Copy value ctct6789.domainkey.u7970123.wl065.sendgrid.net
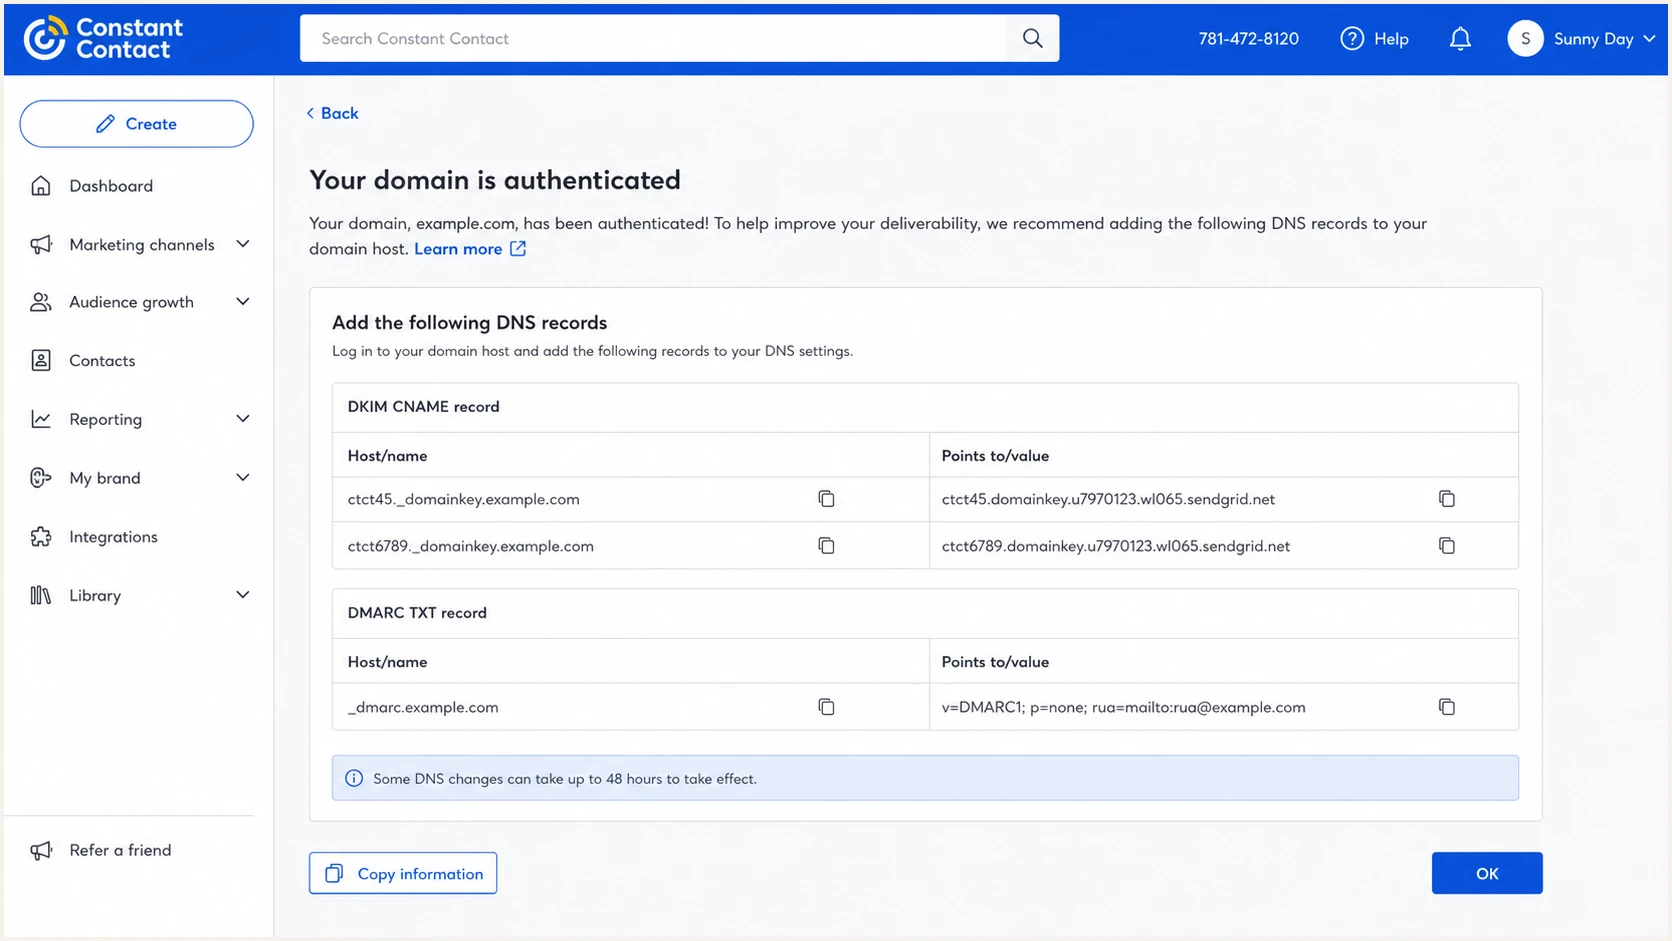 (x=1447, y=546)
